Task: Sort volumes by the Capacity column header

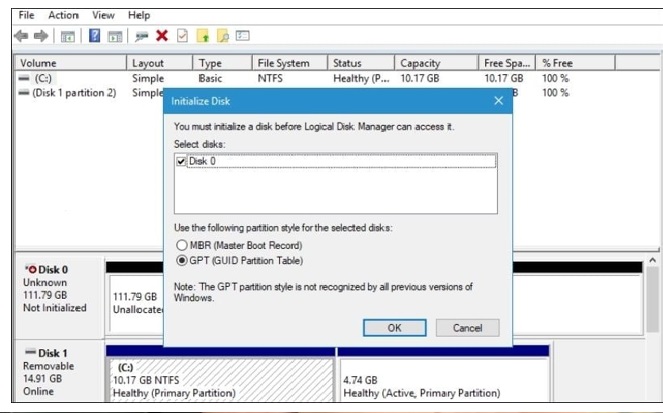Action: [420, 63]
